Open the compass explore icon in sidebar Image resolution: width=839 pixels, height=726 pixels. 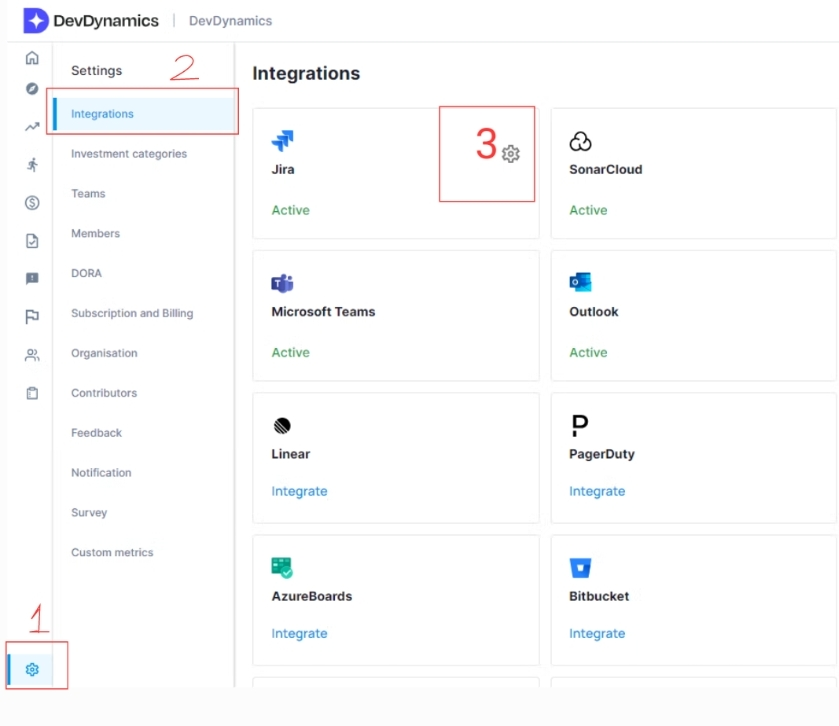coord(32,88)
